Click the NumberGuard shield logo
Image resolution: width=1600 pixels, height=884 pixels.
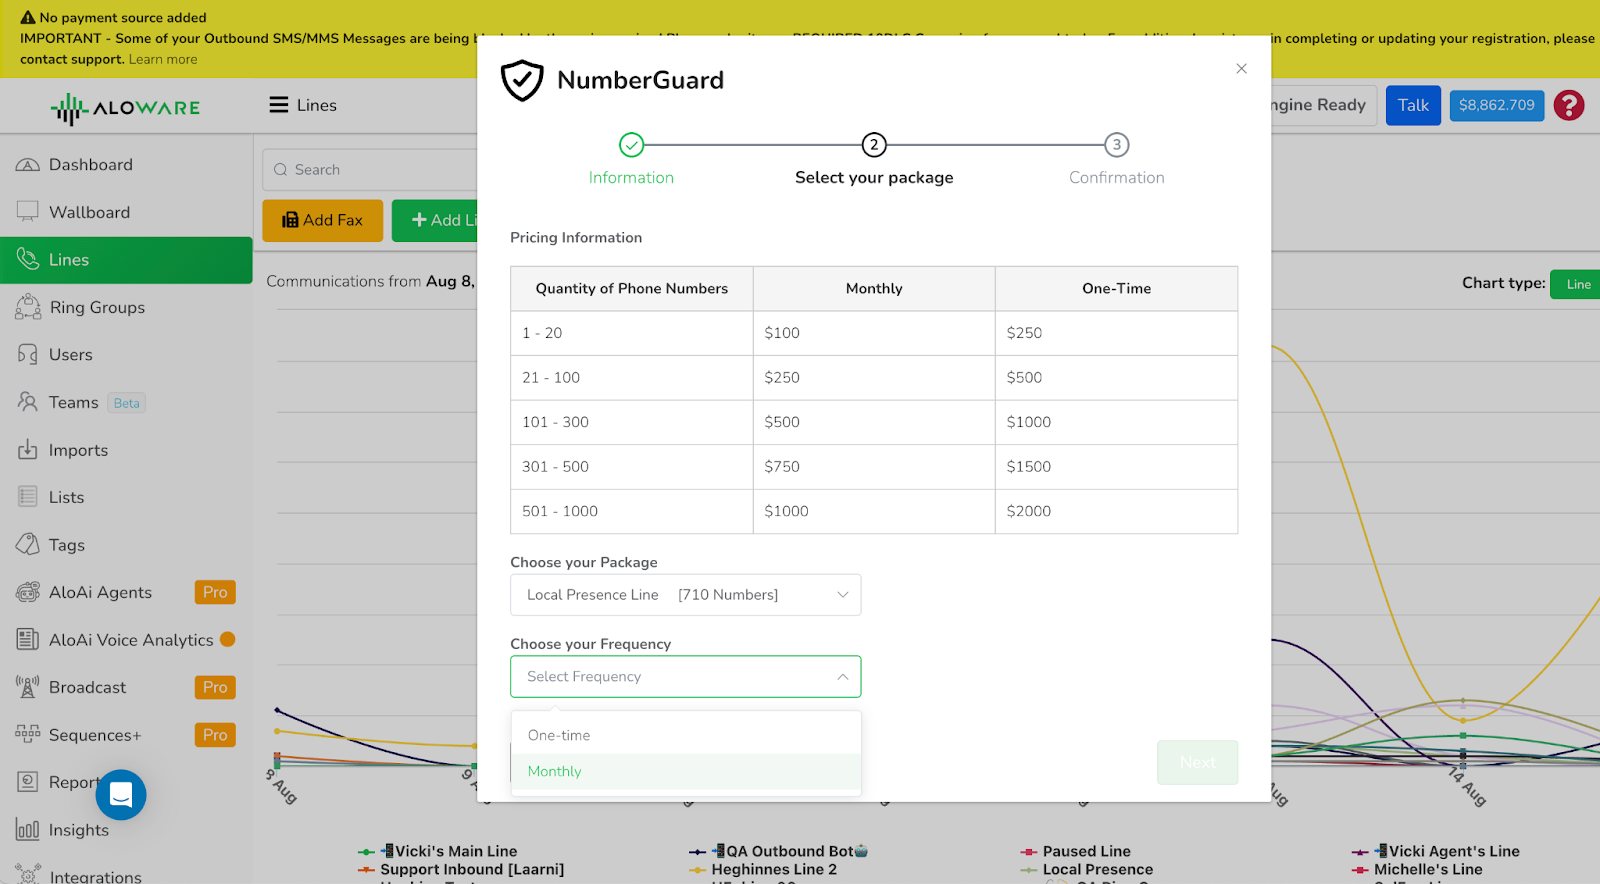522,80
